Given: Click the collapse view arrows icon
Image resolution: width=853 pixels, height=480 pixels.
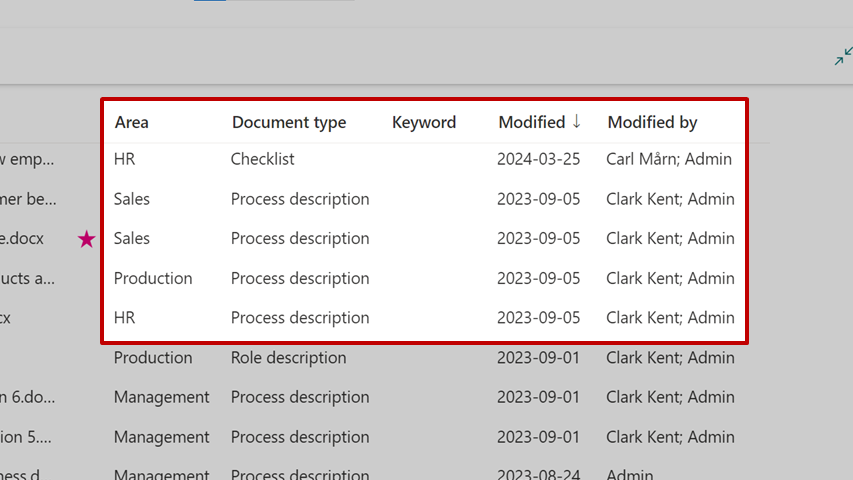Looking at the screenshot, I should tap(843, 57).
